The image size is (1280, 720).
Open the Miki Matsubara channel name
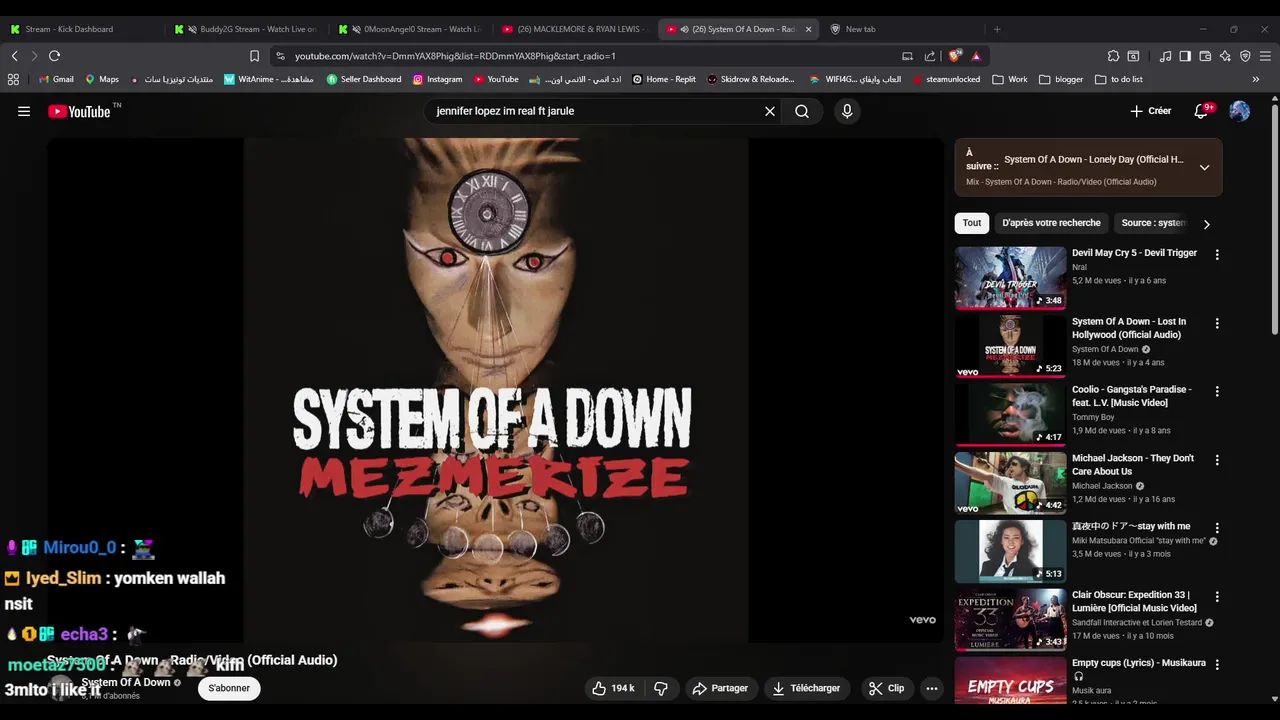coord(1139,541)
